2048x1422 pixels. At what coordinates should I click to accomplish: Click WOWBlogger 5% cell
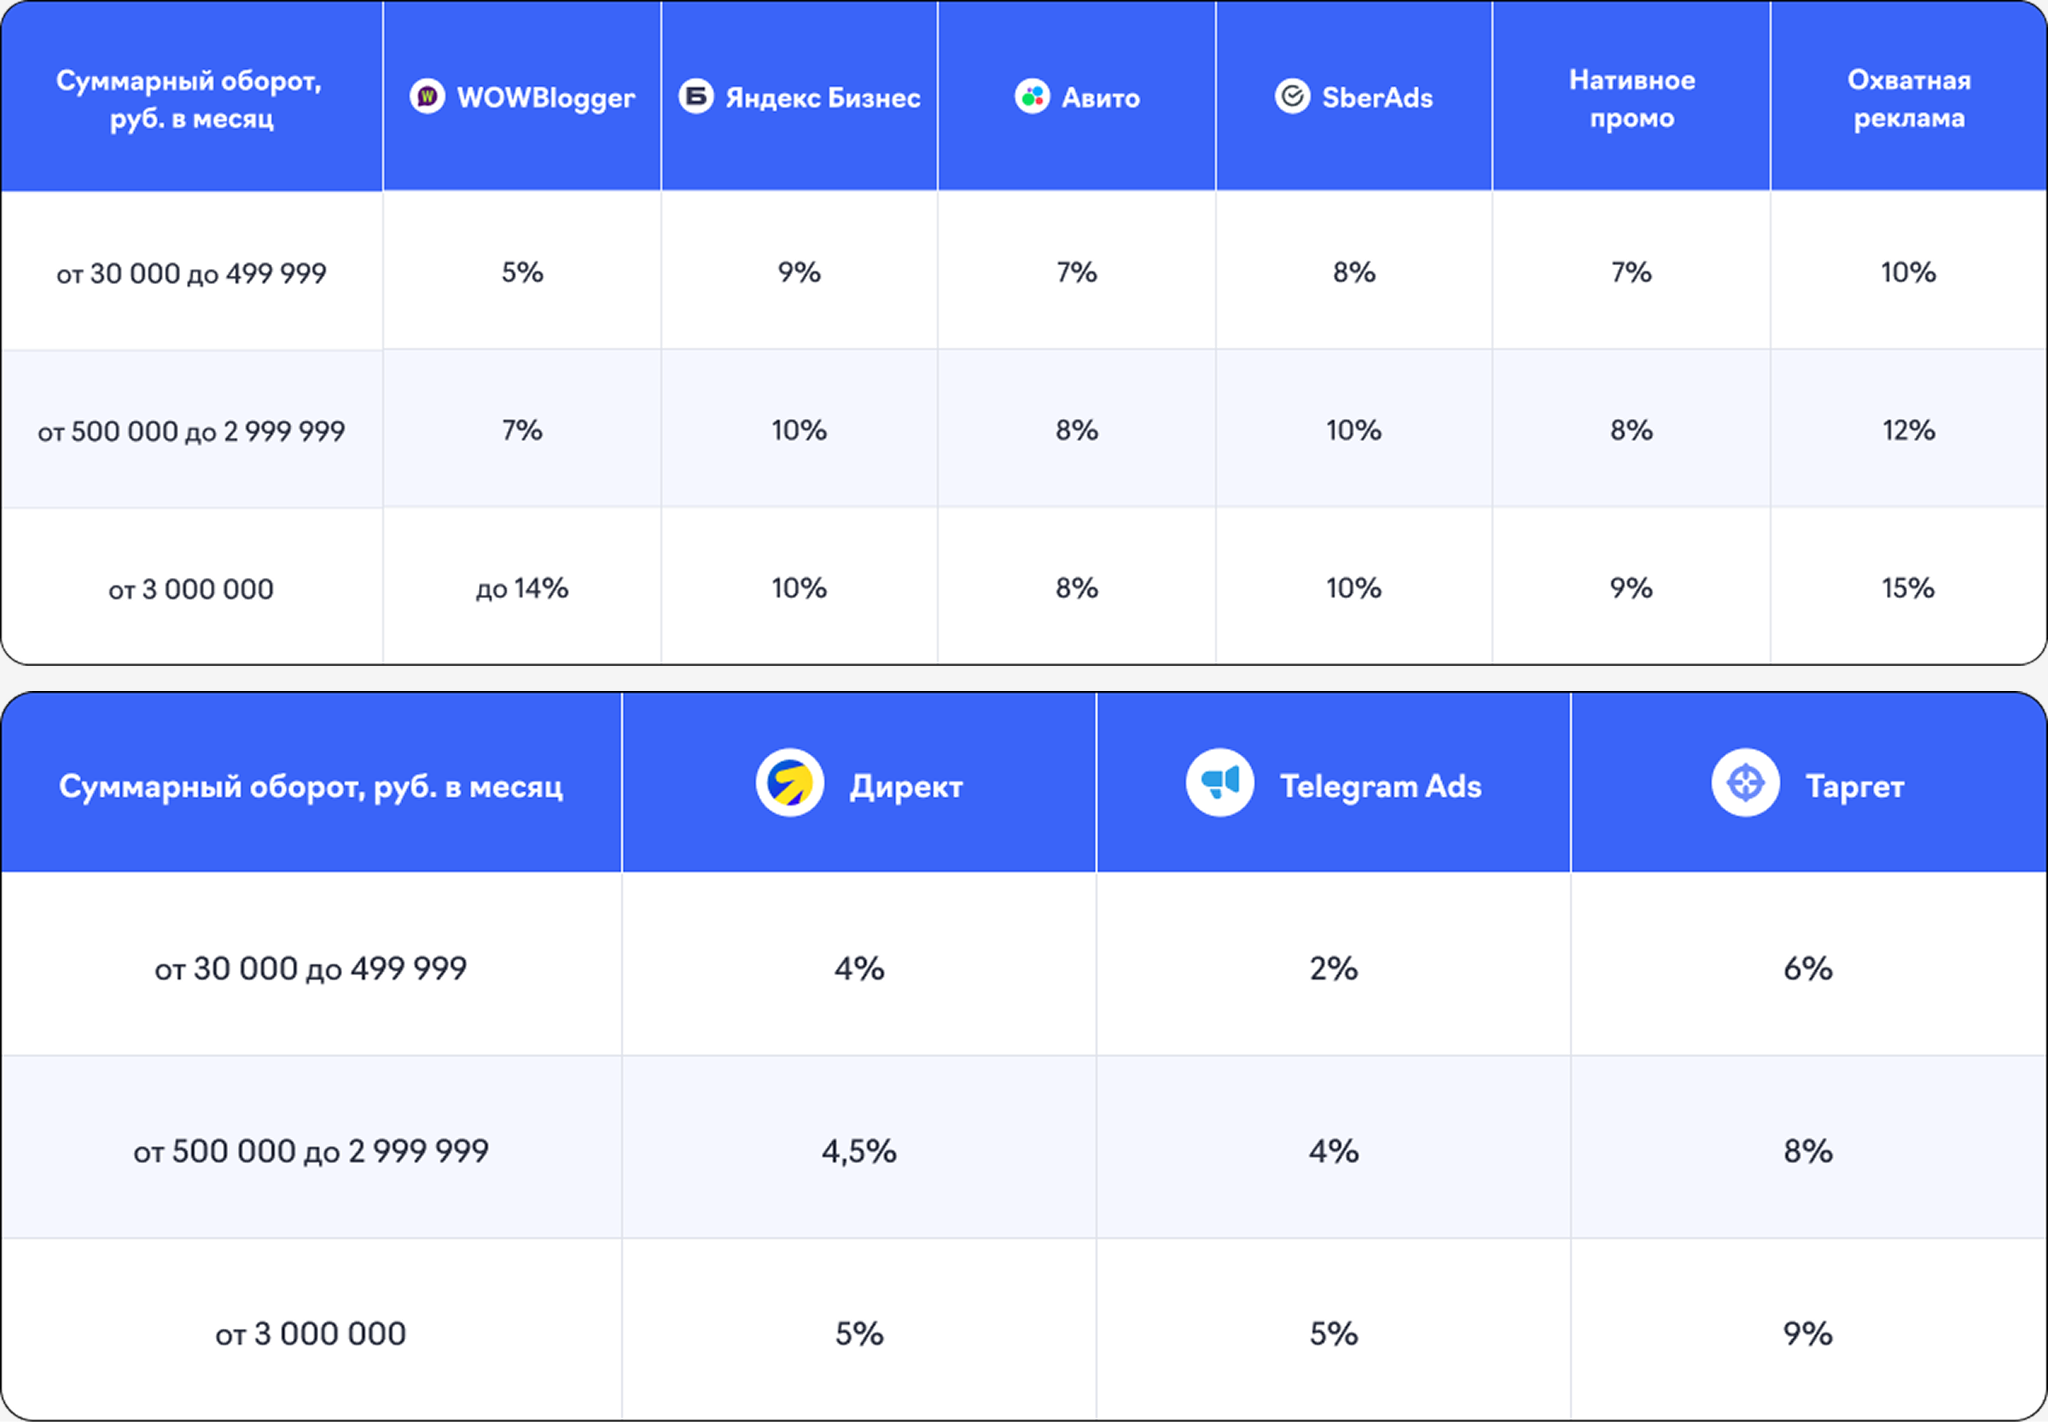522,272
